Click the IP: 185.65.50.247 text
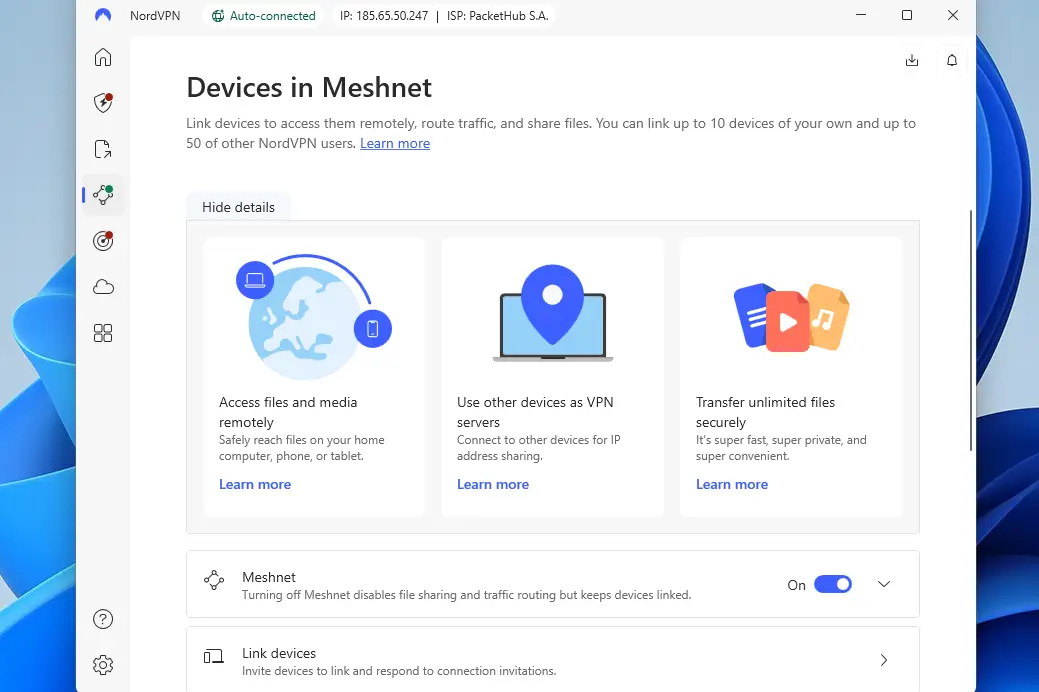Image resolution: width=1039 pixels, height=692 pixels. 384,16
